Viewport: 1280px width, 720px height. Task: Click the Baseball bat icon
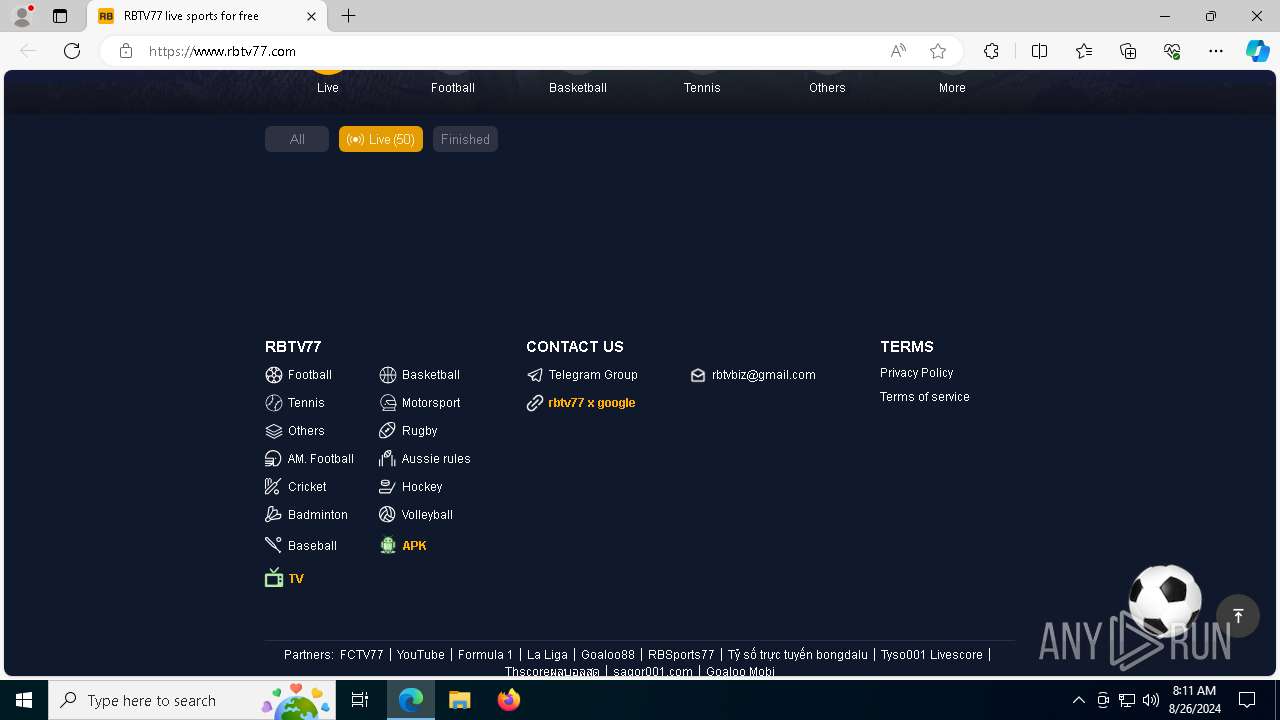click(x=274, y=545)
